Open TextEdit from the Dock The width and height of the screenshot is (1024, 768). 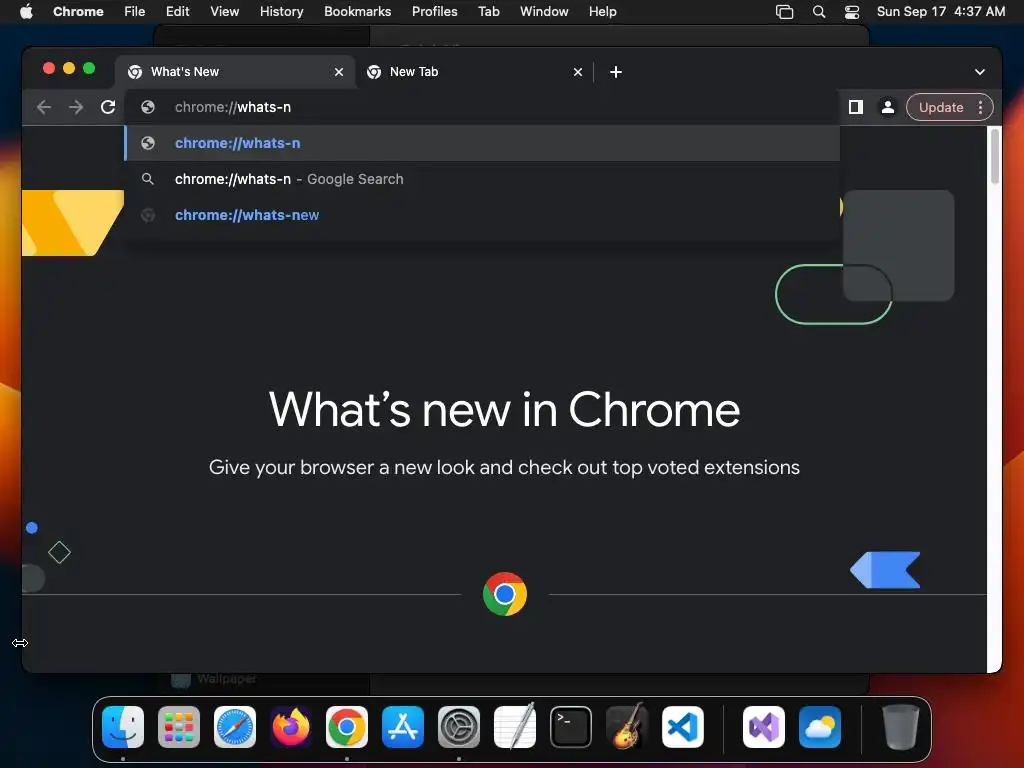coord(515,726)
